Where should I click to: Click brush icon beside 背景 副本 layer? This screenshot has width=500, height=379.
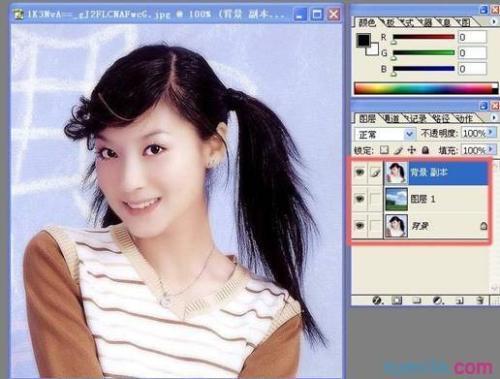[x=375, y=173]
